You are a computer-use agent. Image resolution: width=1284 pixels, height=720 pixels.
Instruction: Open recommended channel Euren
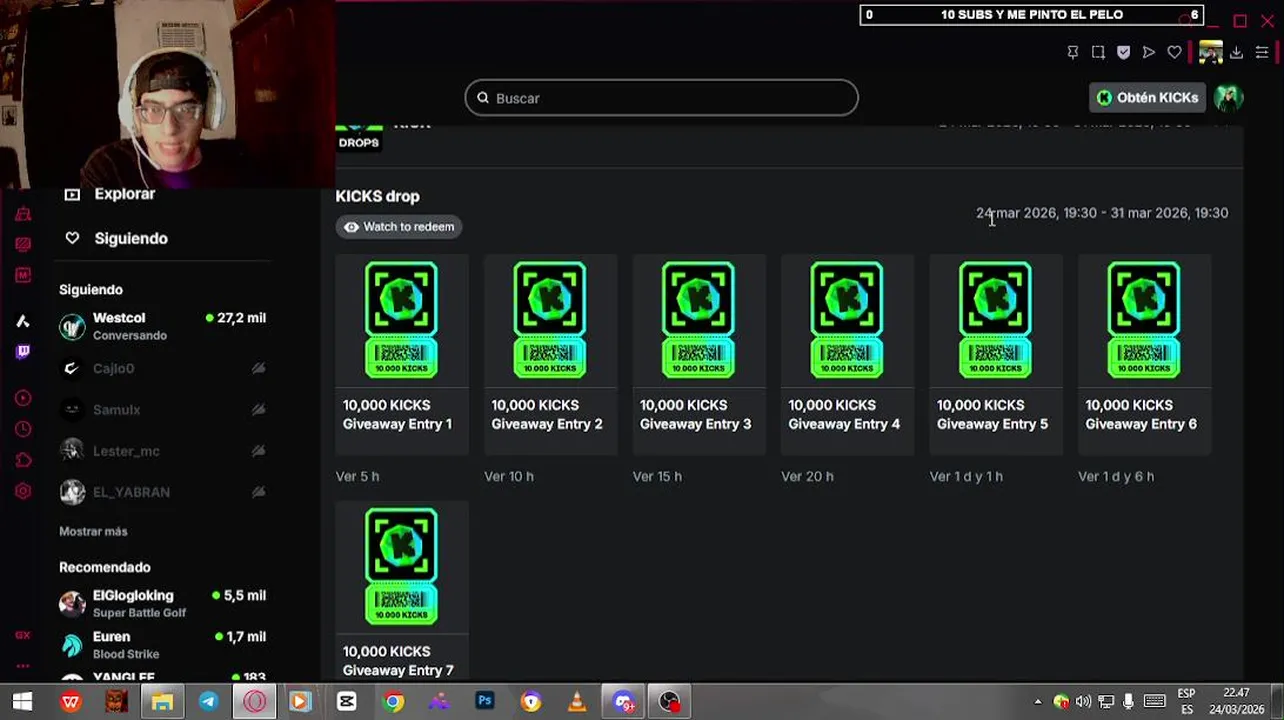tap(163, 645)
